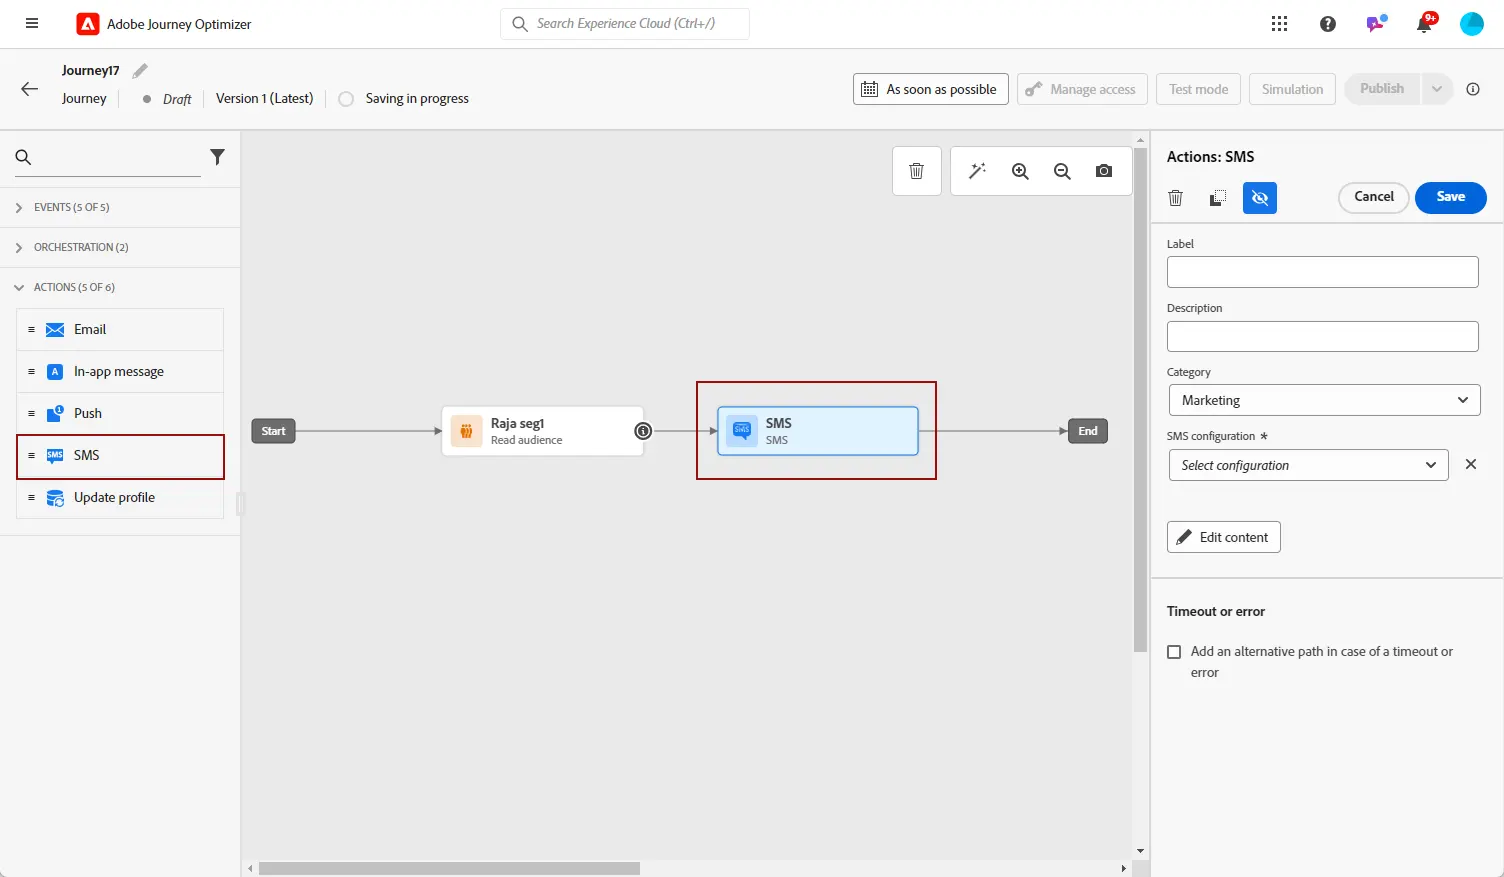Image resolution: width=1504 pixels, height=877 pixels.
Task: Click the Test mode button
Action: tap(1198, 89)
